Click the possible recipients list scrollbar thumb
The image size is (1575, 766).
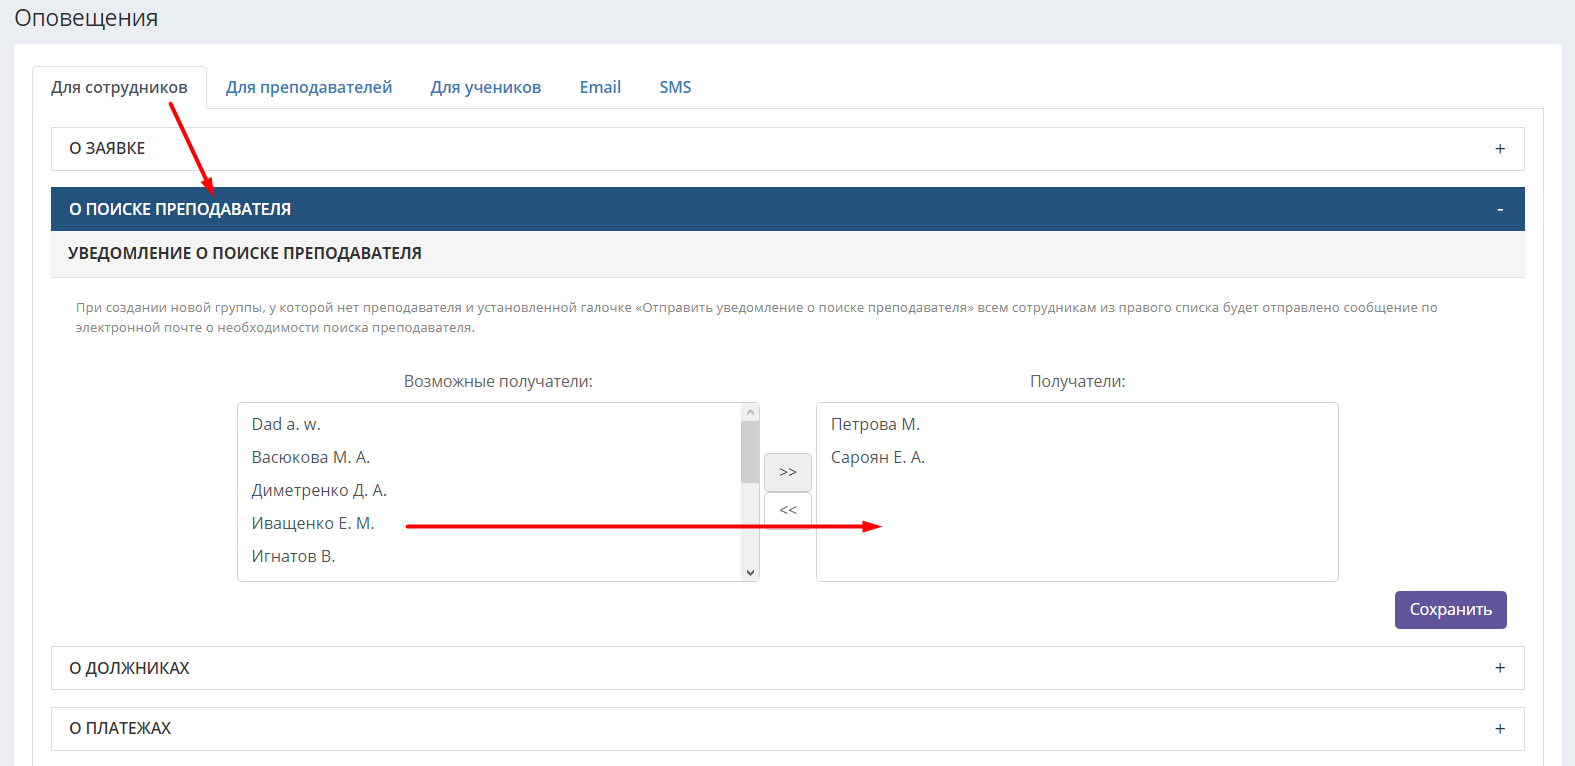click(x=750, y=452)
